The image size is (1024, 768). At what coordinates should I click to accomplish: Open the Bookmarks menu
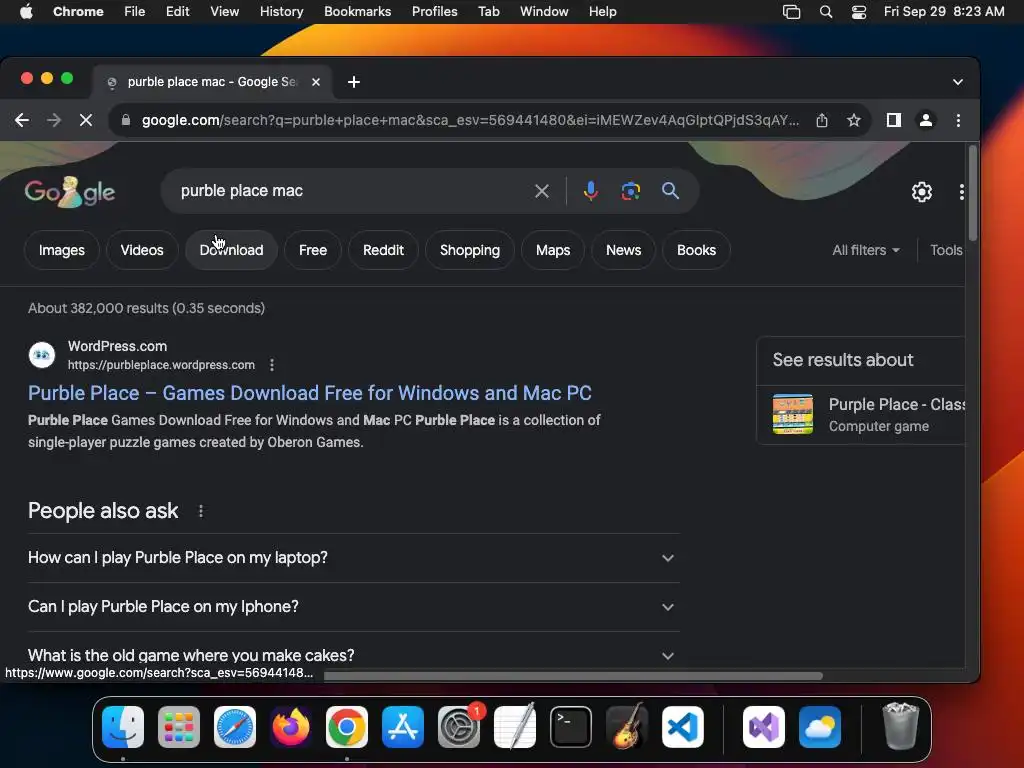point(357,11)
